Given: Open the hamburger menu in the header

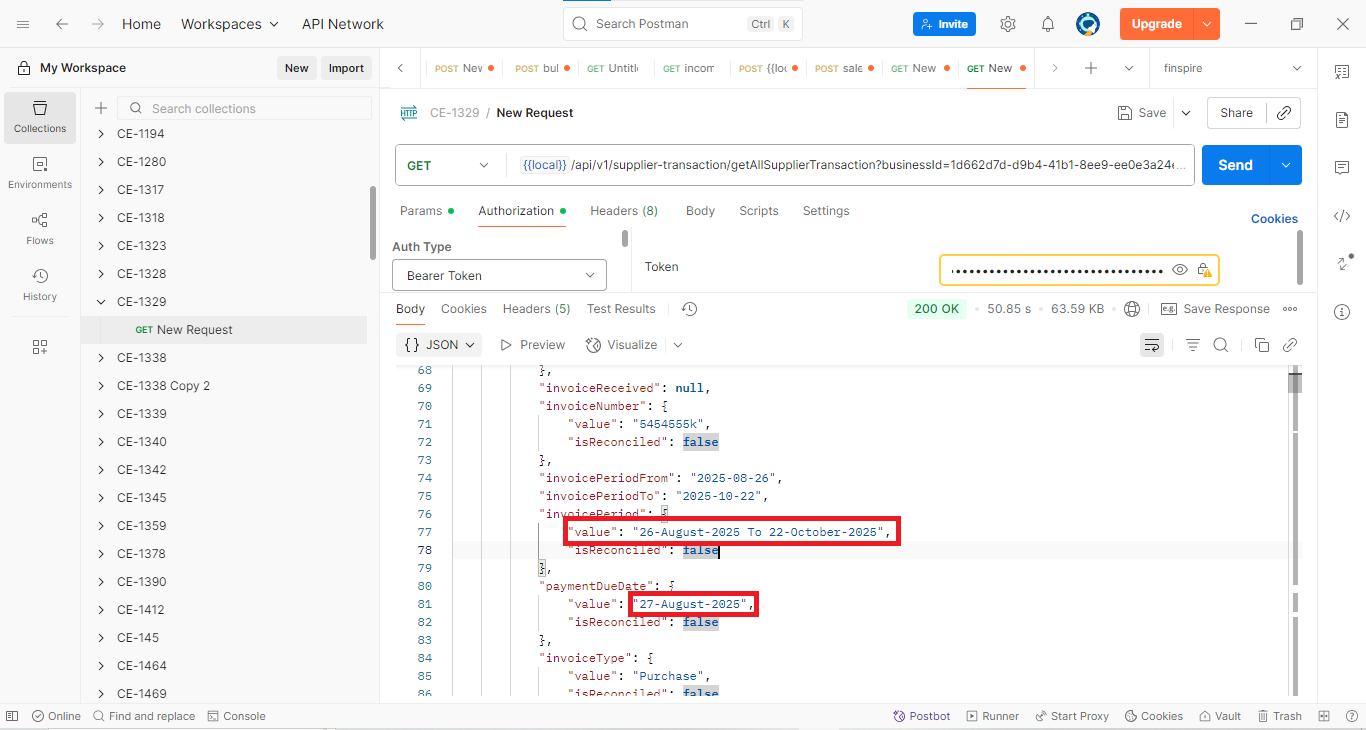Looking at the screenshot, I should (23, 24).
